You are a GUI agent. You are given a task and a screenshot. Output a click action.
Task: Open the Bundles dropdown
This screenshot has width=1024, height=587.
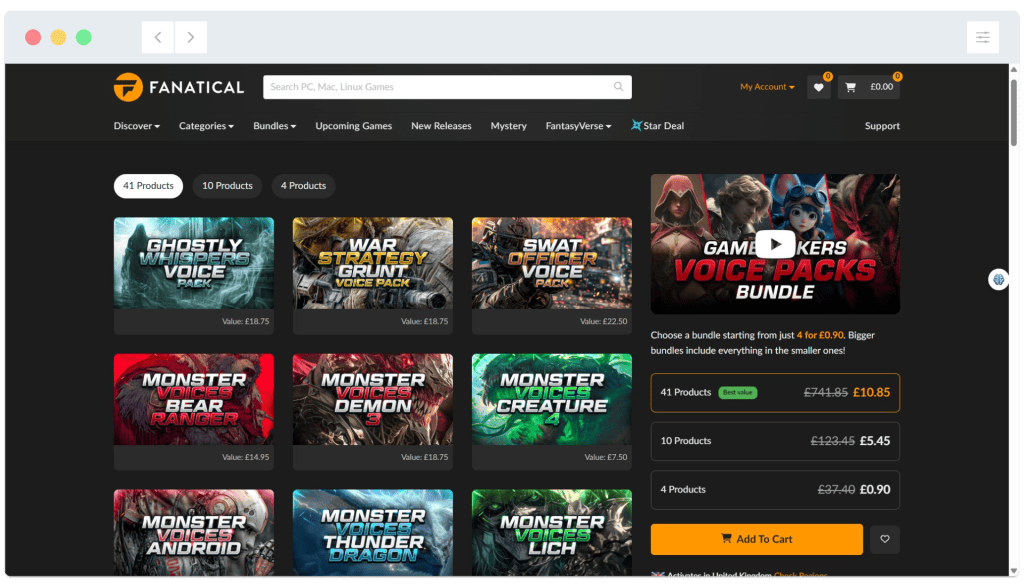[274, 126]
